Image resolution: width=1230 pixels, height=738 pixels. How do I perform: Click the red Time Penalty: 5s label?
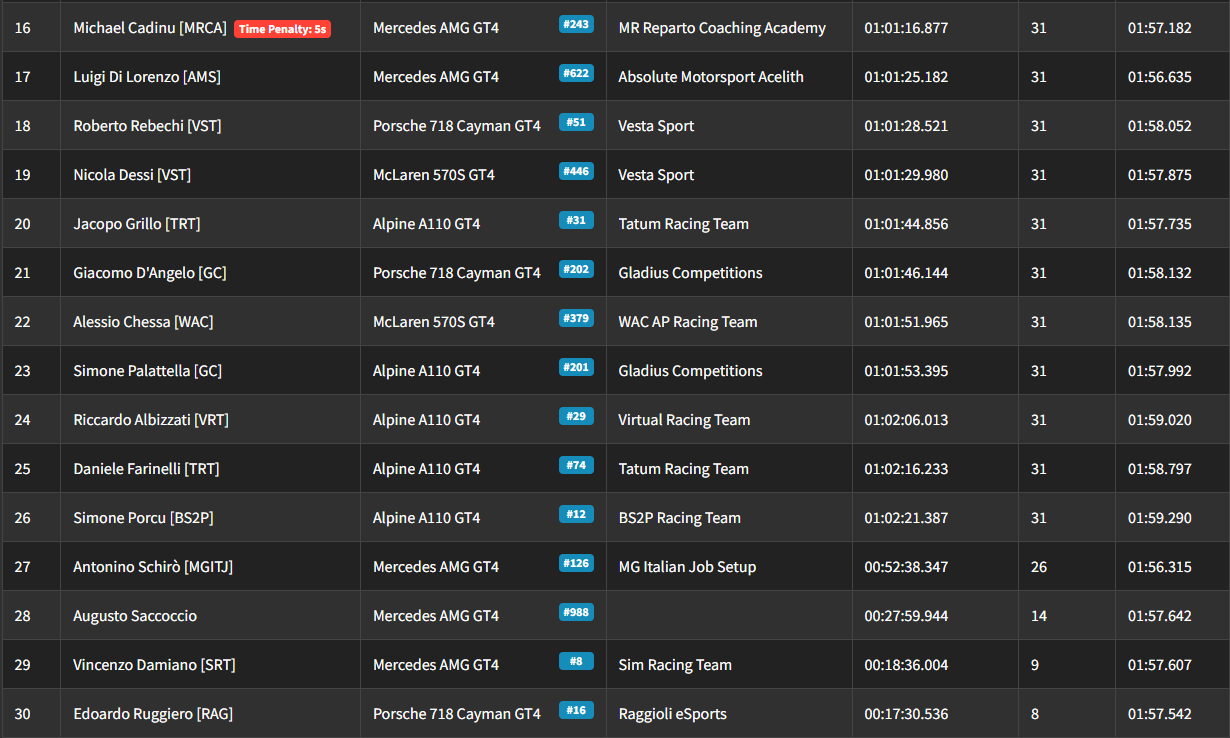pyautogui.click(x=282, y=29)
